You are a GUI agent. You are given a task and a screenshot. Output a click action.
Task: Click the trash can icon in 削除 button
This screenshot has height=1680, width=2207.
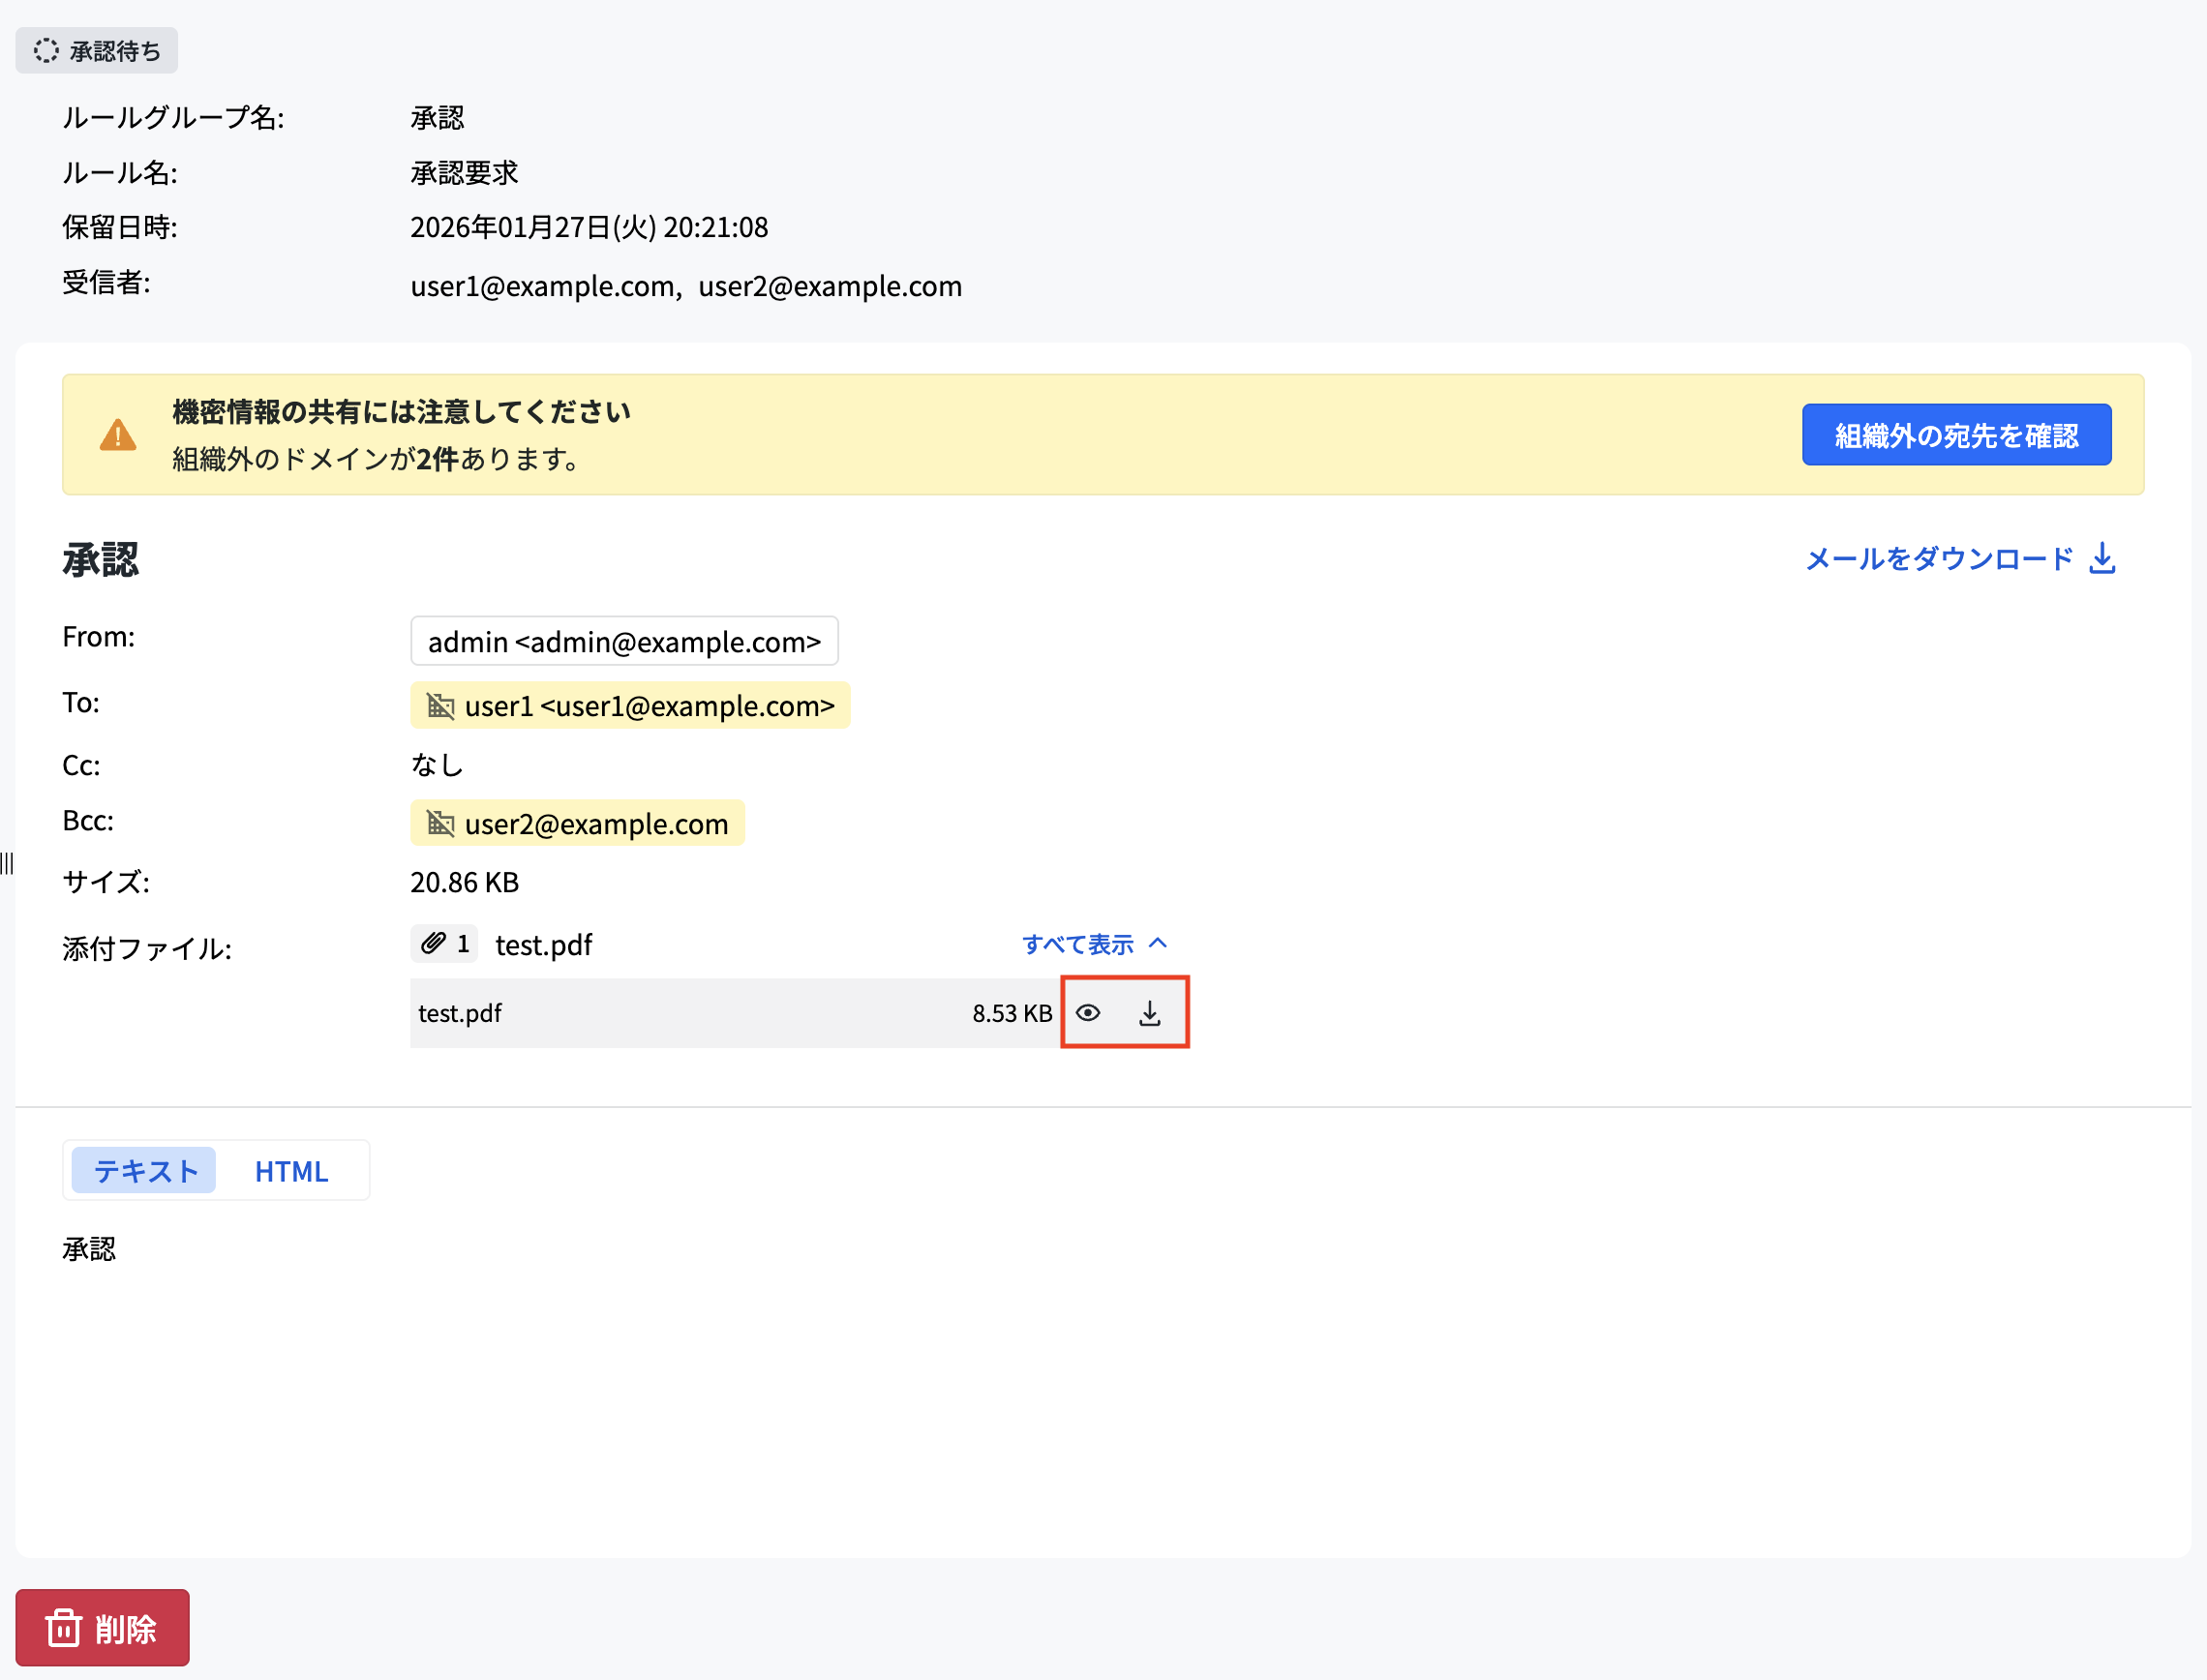63,1628
